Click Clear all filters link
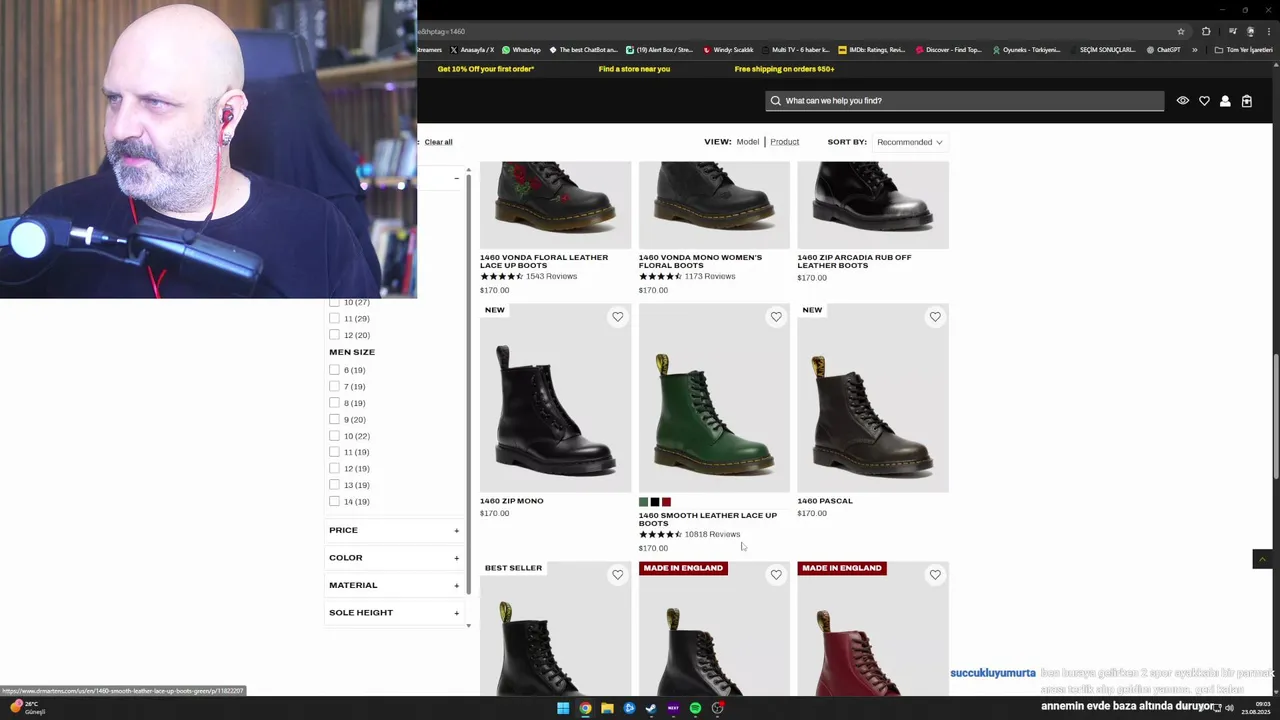 tap(438, 142)
